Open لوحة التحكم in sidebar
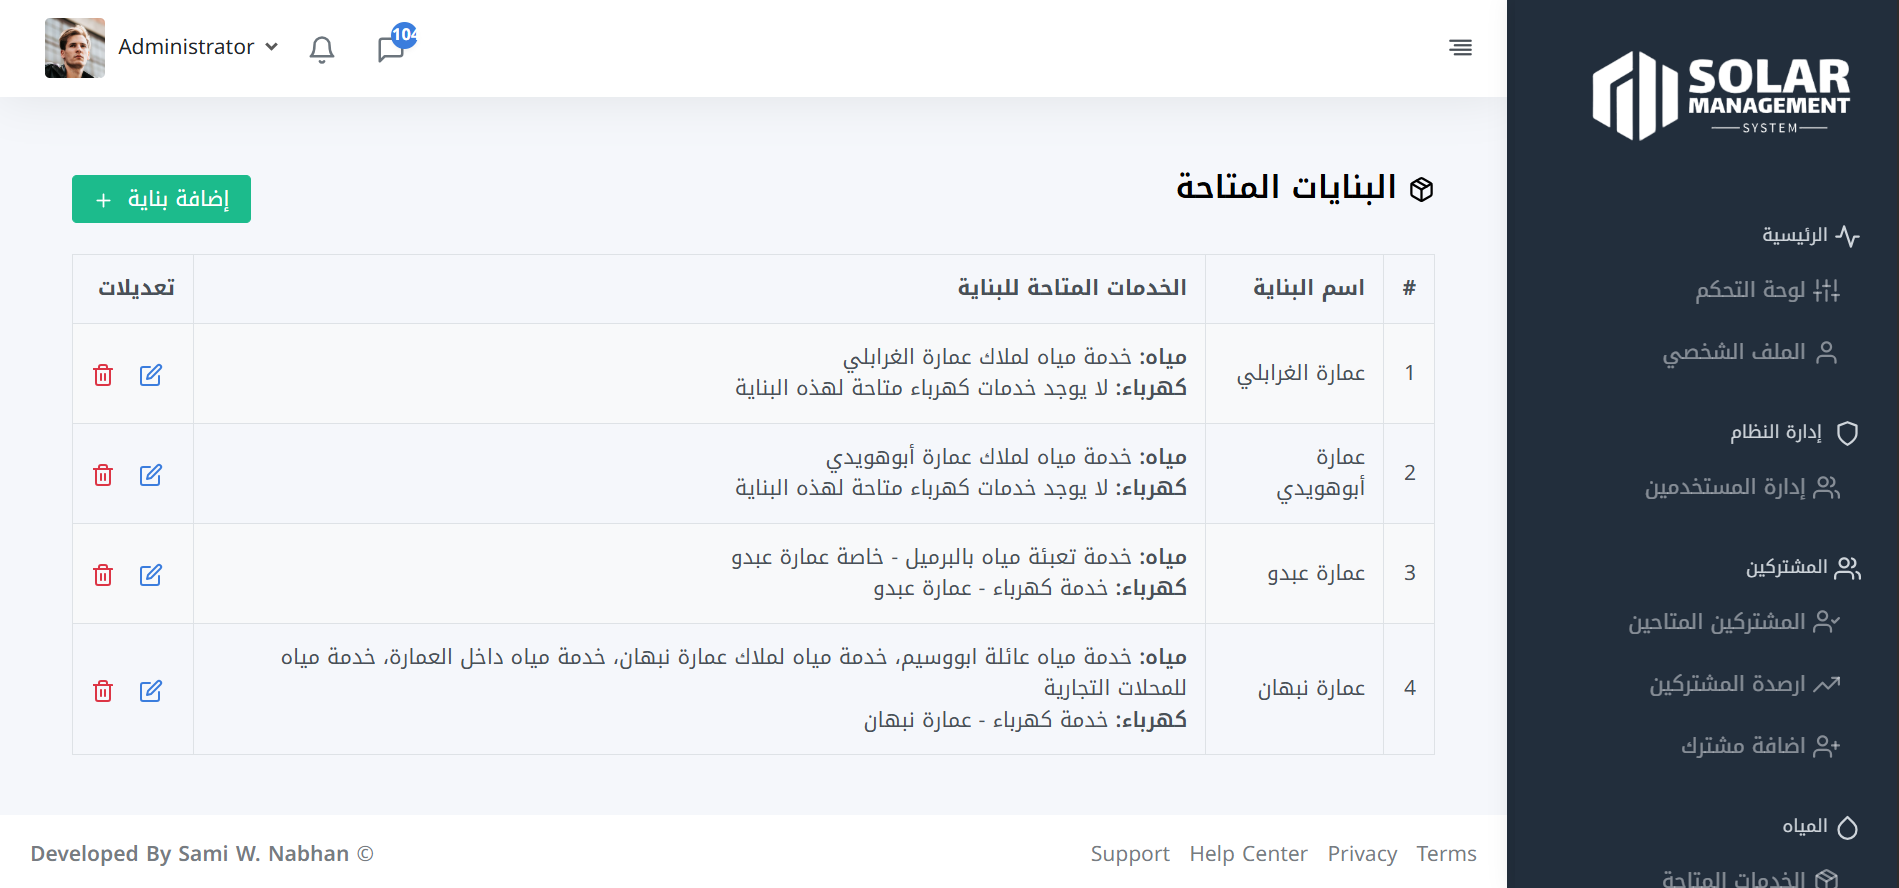Screen dimensions: 1899x888 (x=1766, y=290)
